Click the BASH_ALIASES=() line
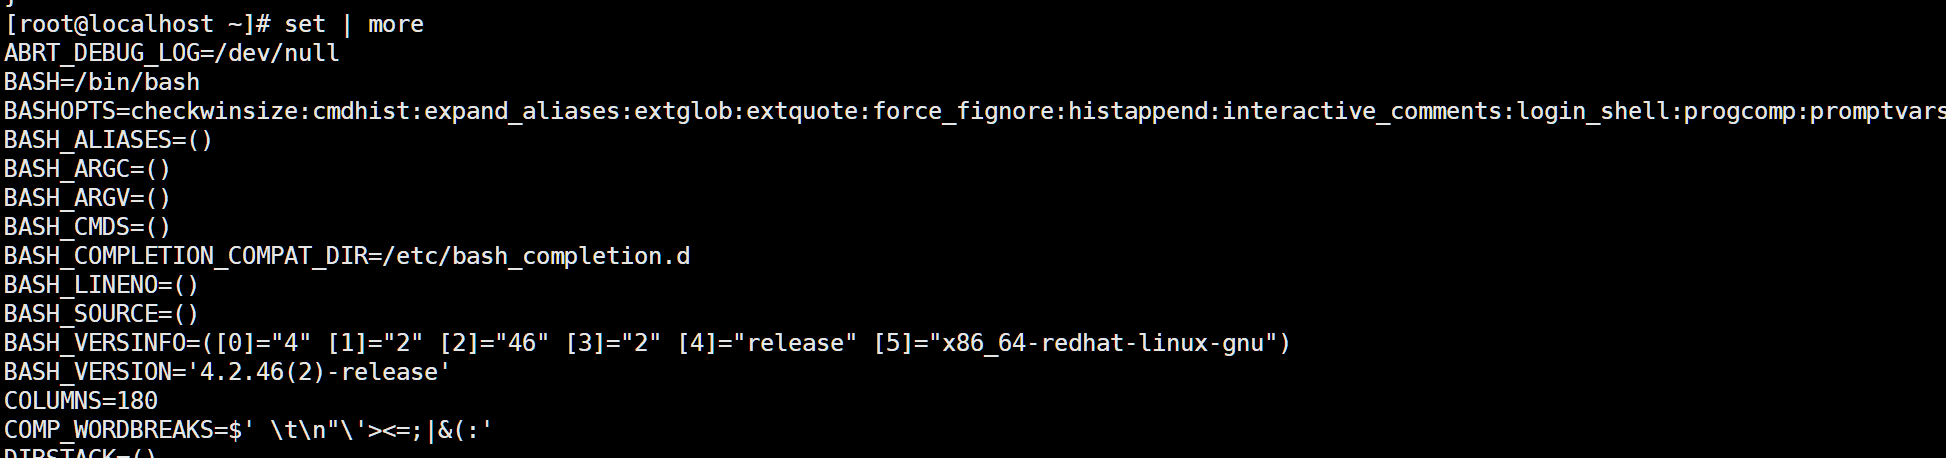The image size is (1946, 458). pyautogui.click(x=109, y=140)
